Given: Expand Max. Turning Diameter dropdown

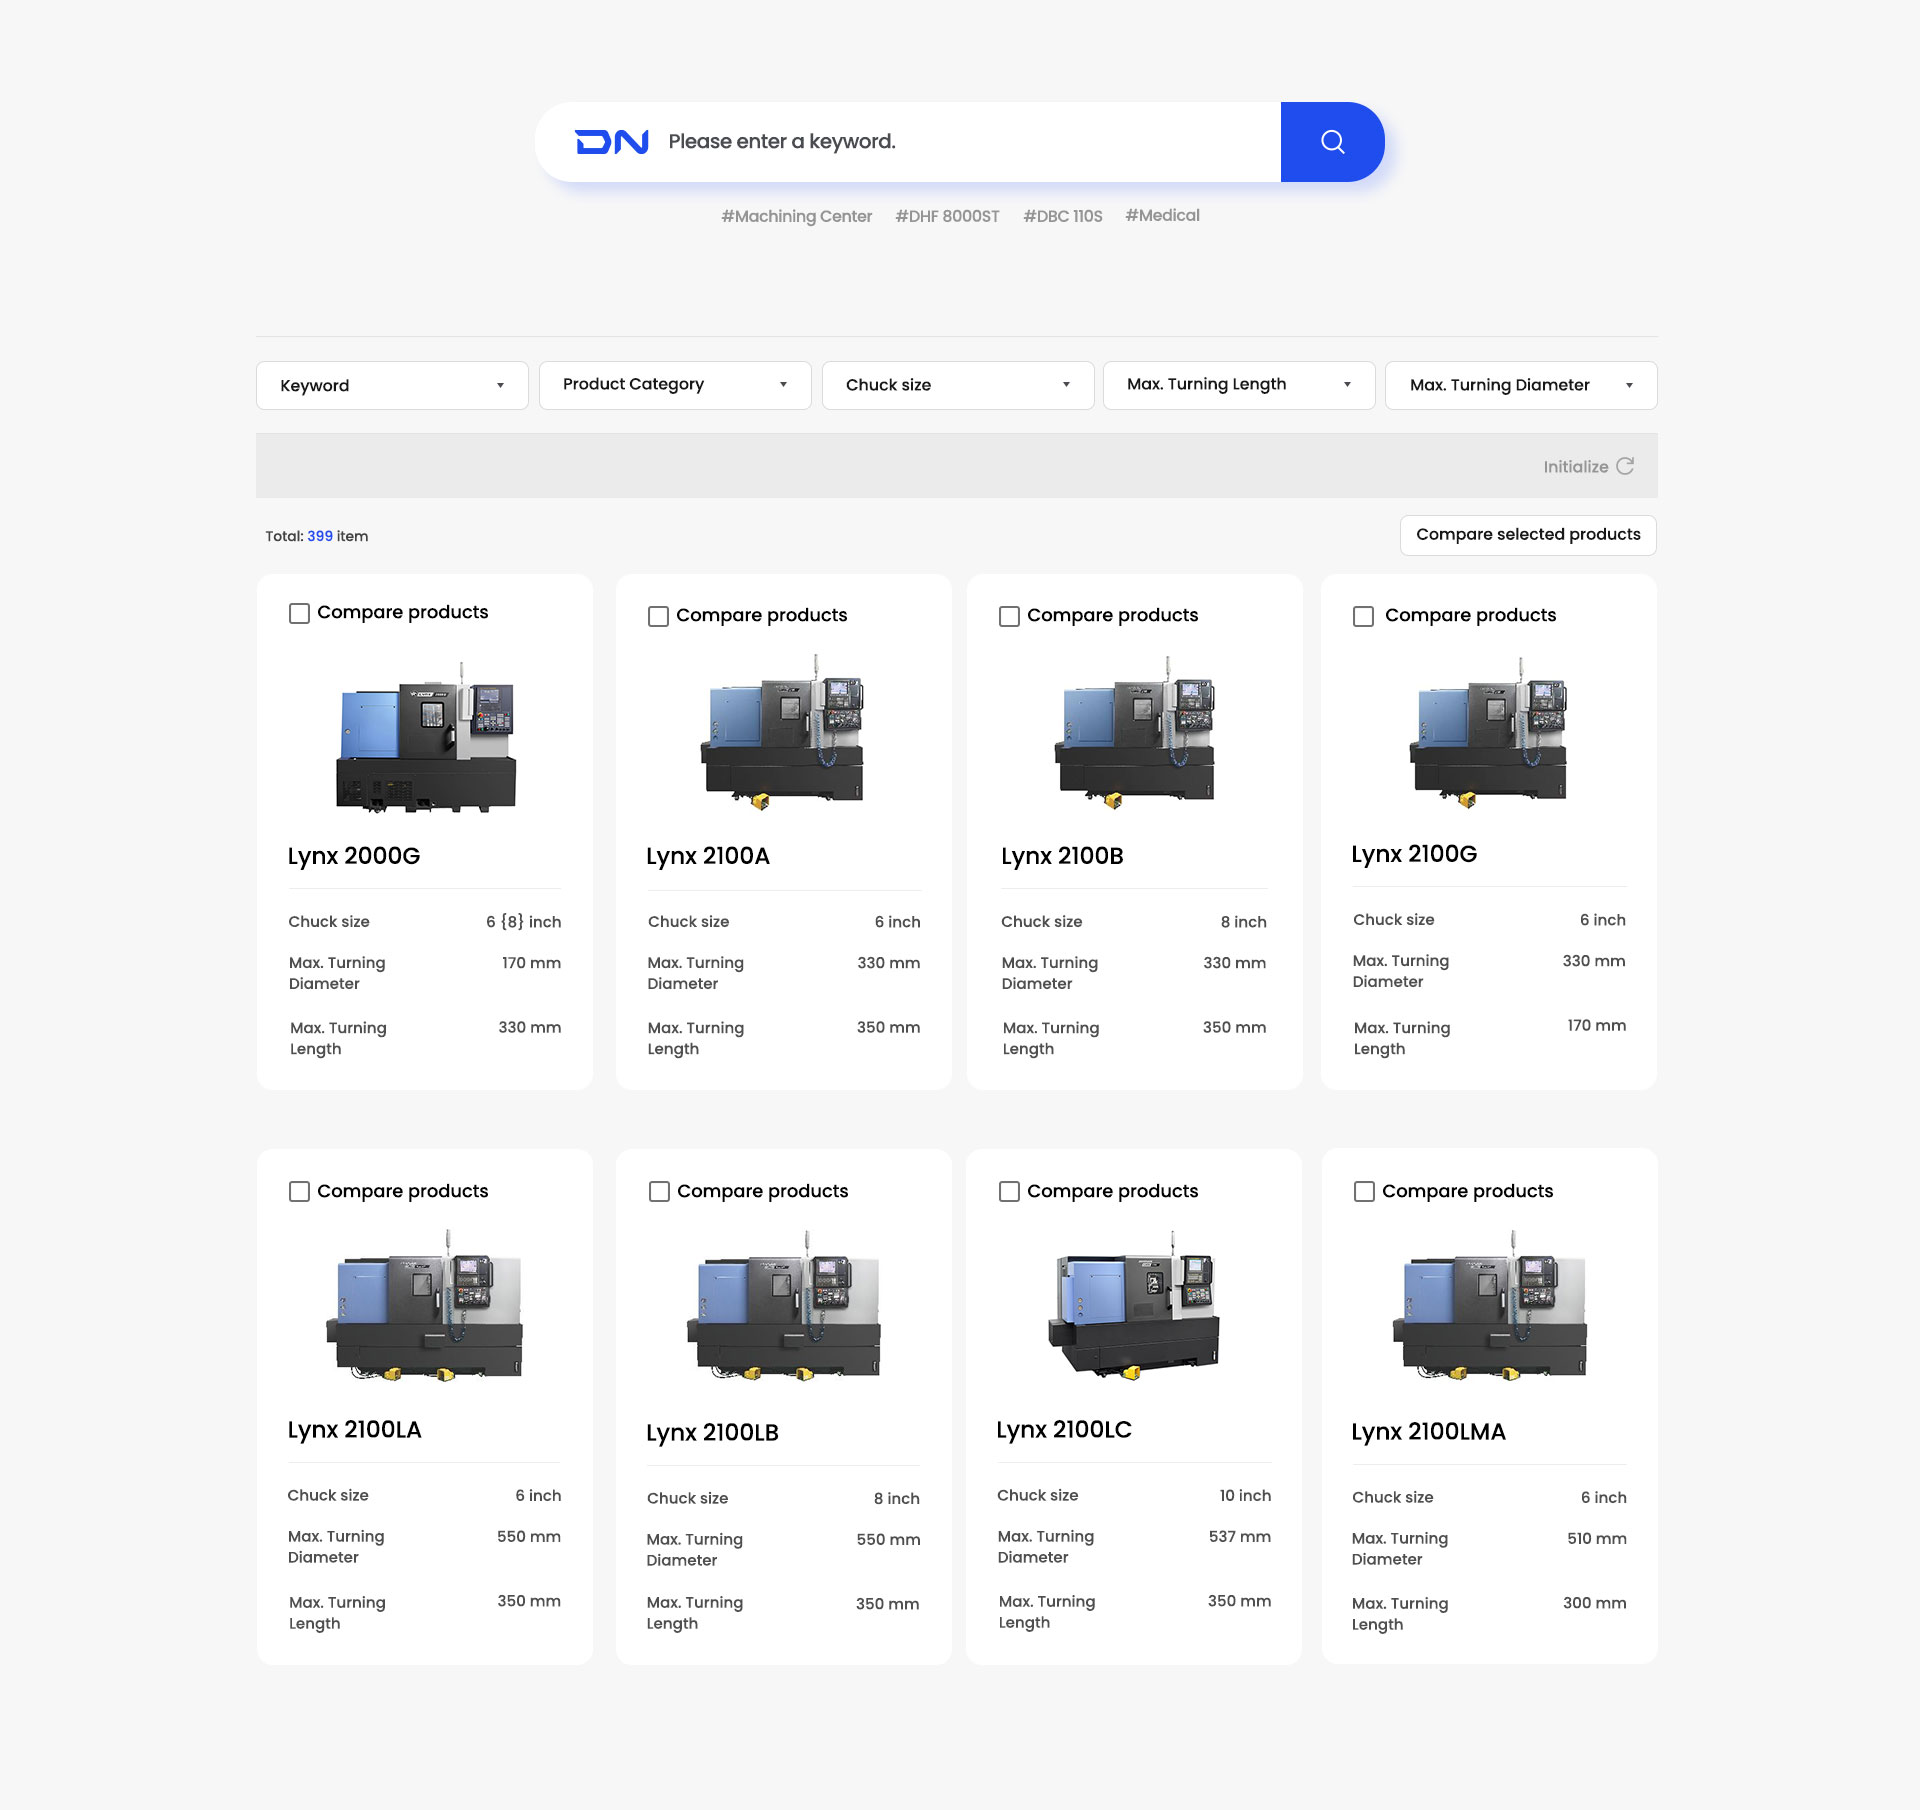Looking at the screenshot, I should point(1520,385).
